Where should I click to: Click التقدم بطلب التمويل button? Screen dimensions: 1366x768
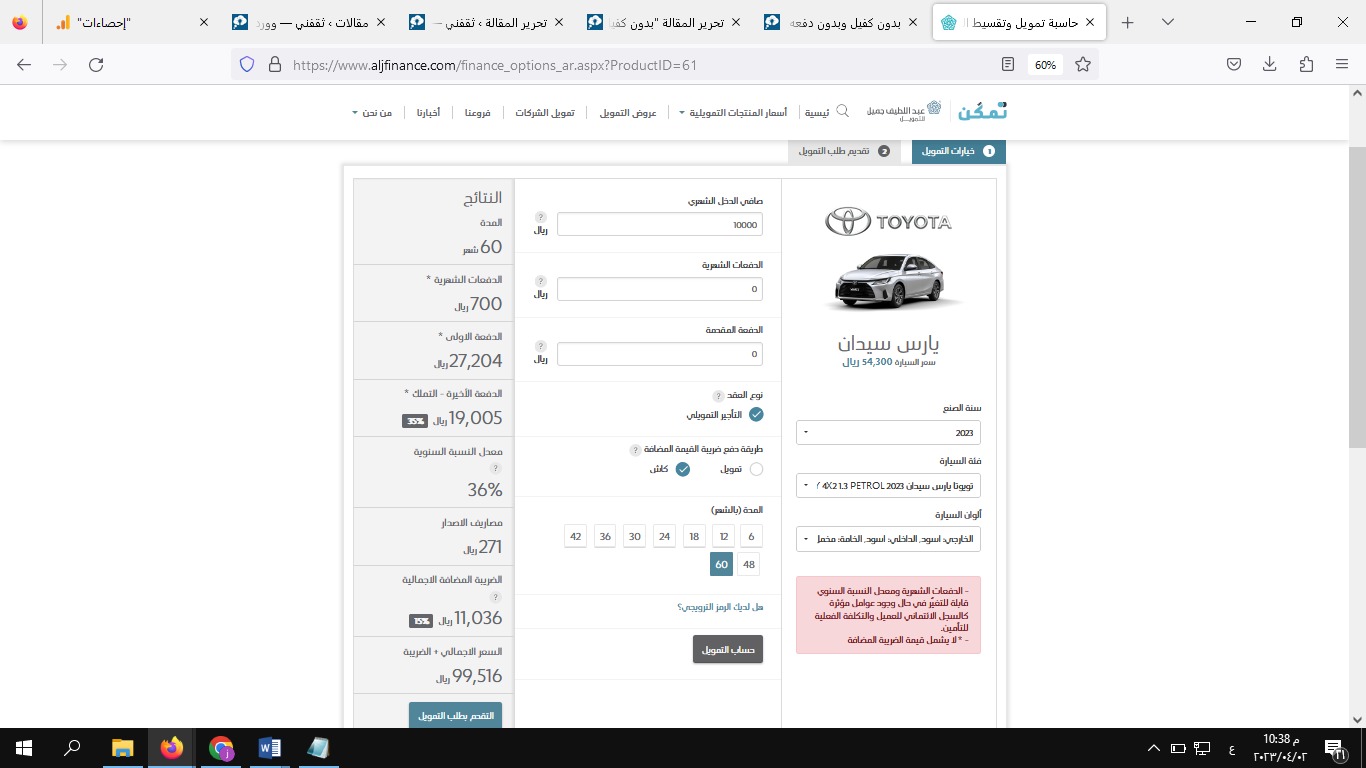455,715
